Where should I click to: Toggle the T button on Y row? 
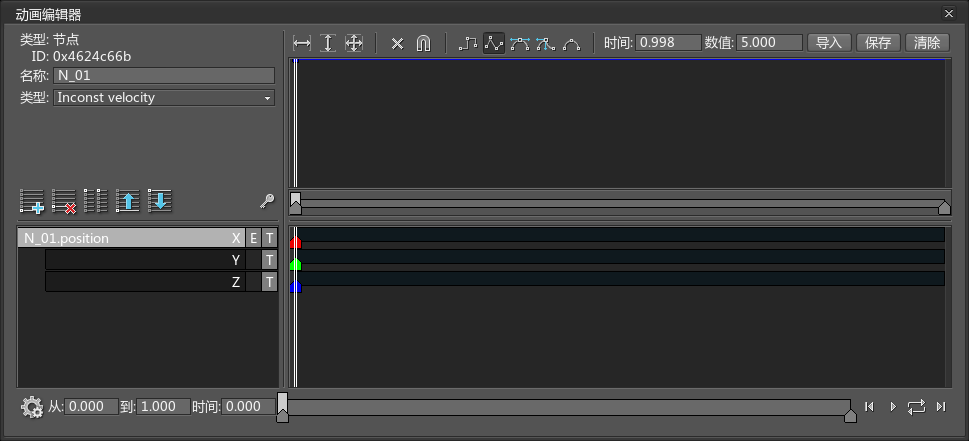269,260
